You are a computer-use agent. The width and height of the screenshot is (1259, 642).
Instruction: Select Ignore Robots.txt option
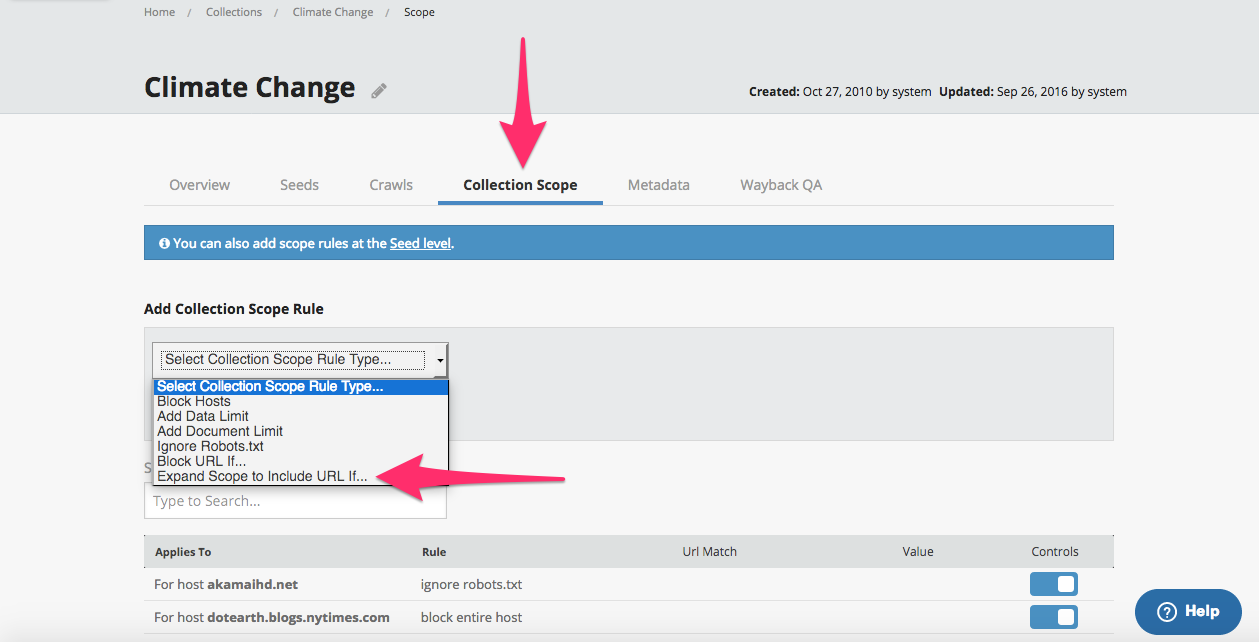pos(210,446)
